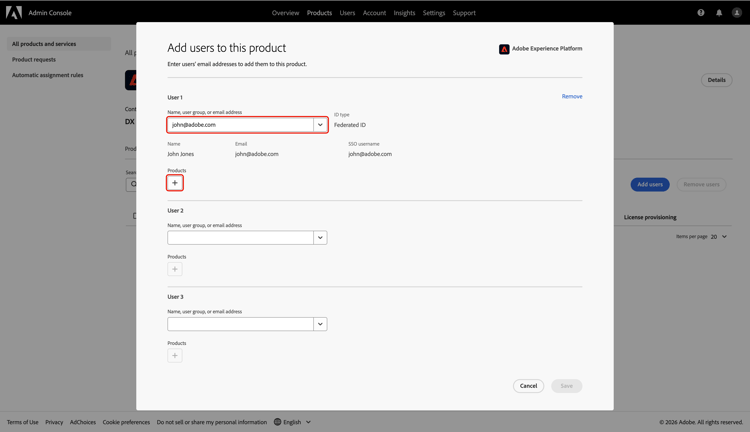Add a product for User 2
Image resolution: width=750 pixels, height=432 pixels.
point(175,269)
